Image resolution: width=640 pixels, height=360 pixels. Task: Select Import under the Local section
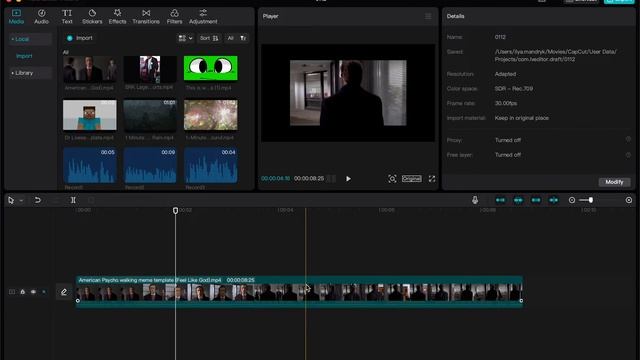tap(24, 56)
